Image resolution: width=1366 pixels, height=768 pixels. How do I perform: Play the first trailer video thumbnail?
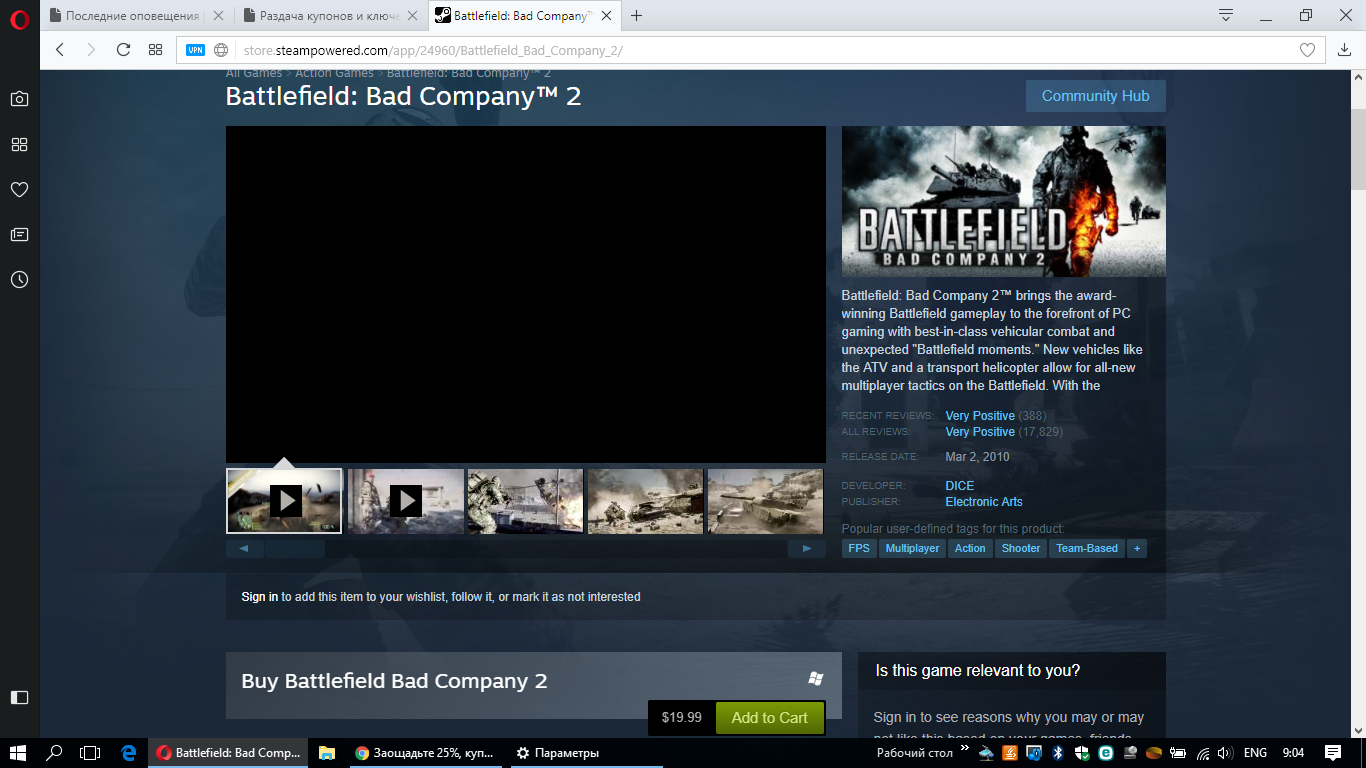(284, 501)
